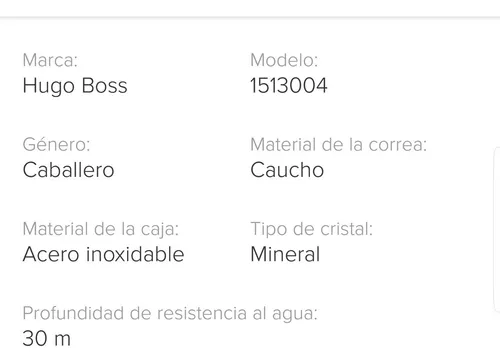Screen dimensions: 500x363
Task: Select the 30 m water resistance value
Action: coord(47,339)
